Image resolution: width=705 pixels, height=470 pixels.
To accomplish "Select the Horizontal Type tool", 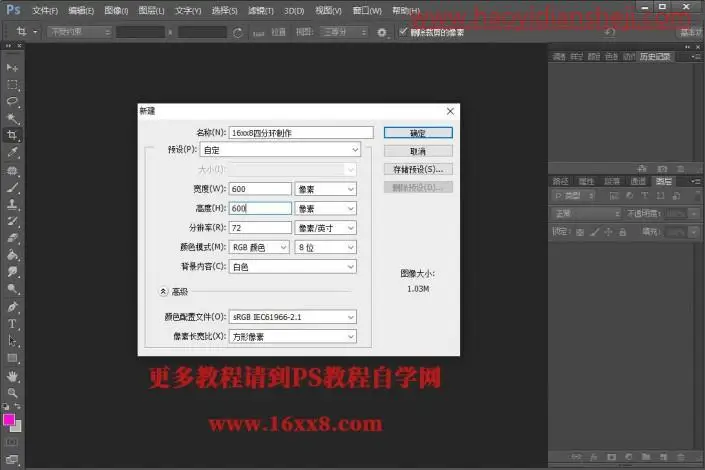I will (12, 324).
